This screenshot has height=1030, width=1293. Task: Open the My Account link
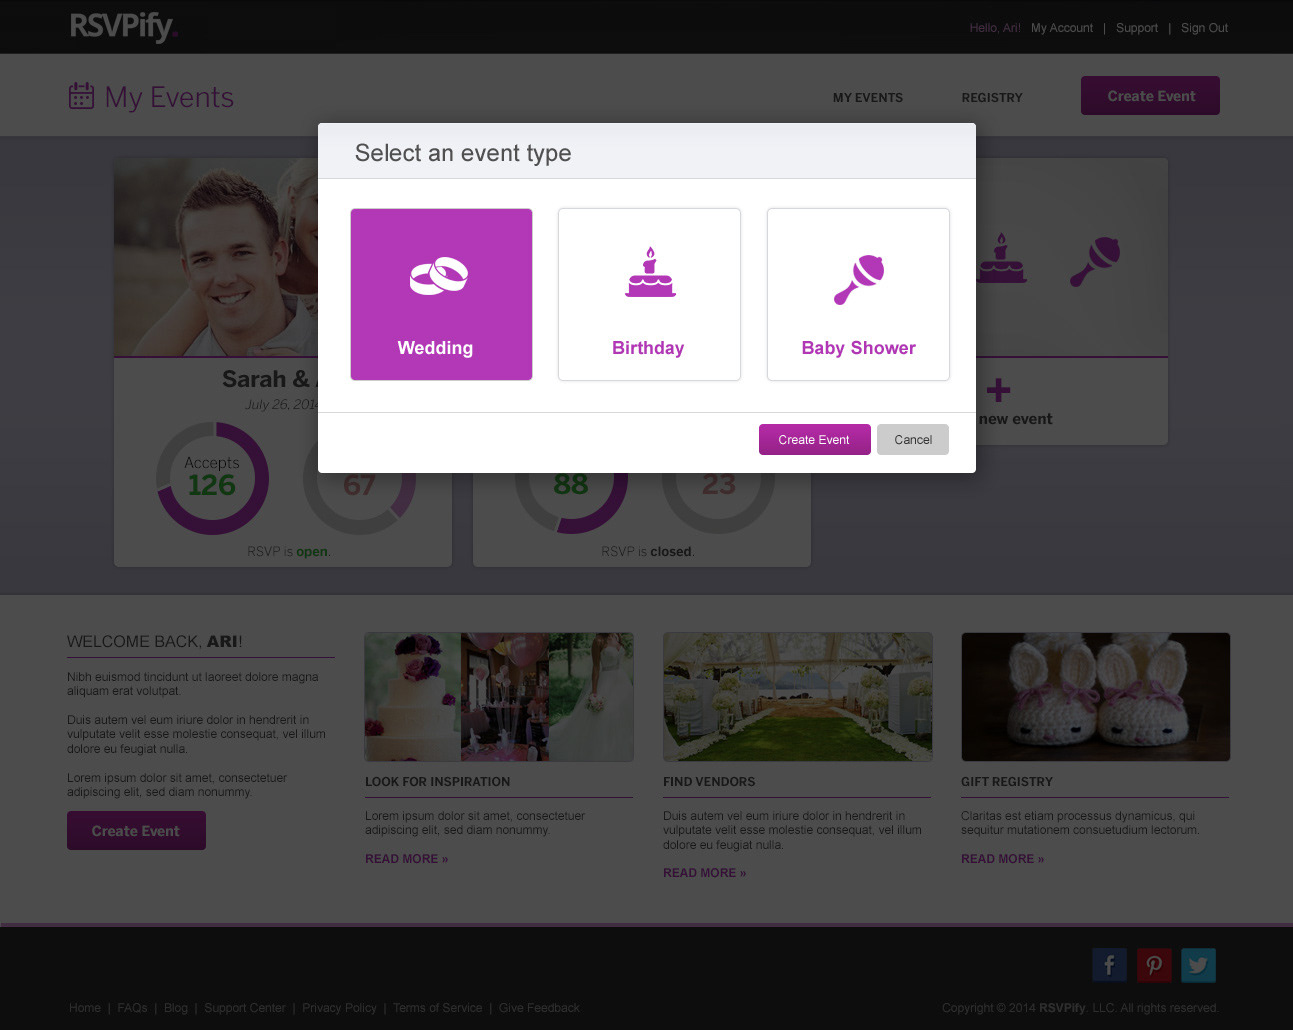[x=1062, y=28]
